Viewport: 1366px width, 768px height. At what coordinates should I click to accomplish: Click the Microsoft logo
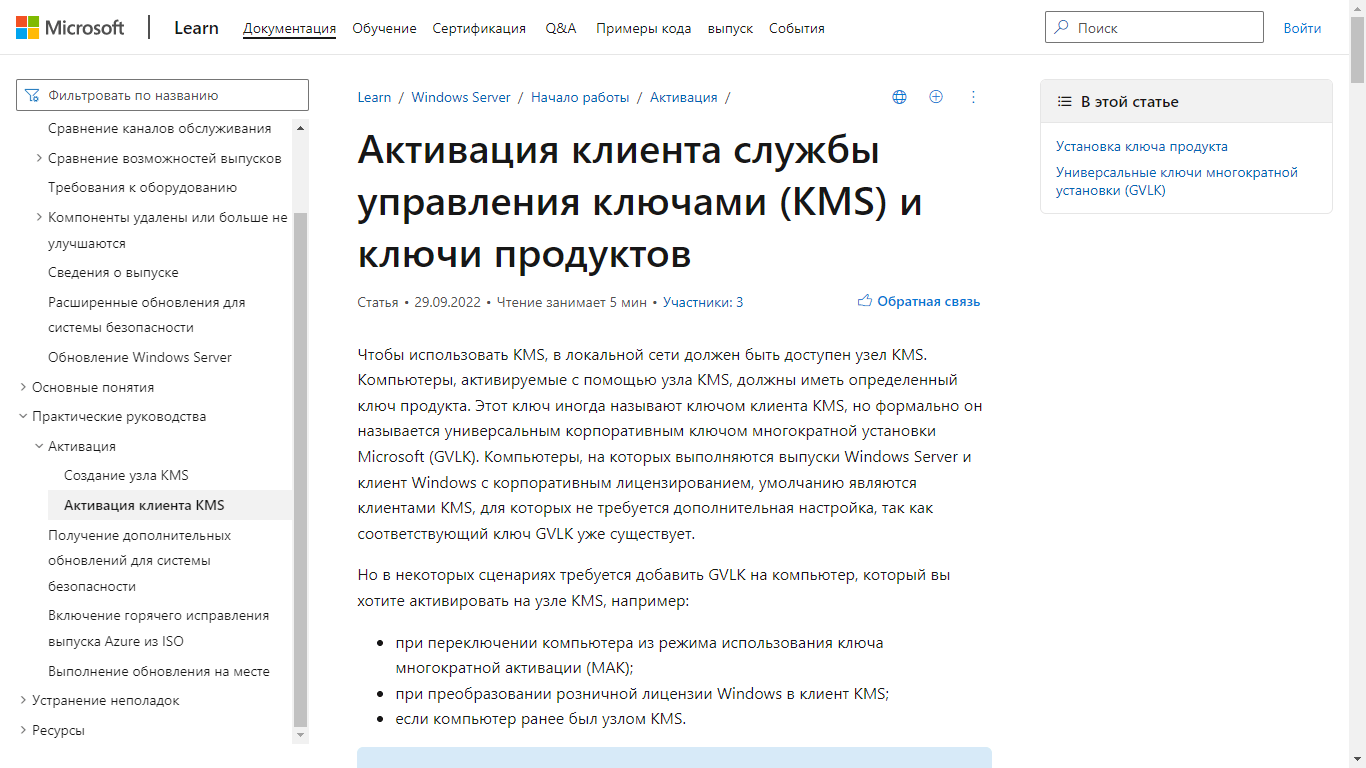click(70, 27)
